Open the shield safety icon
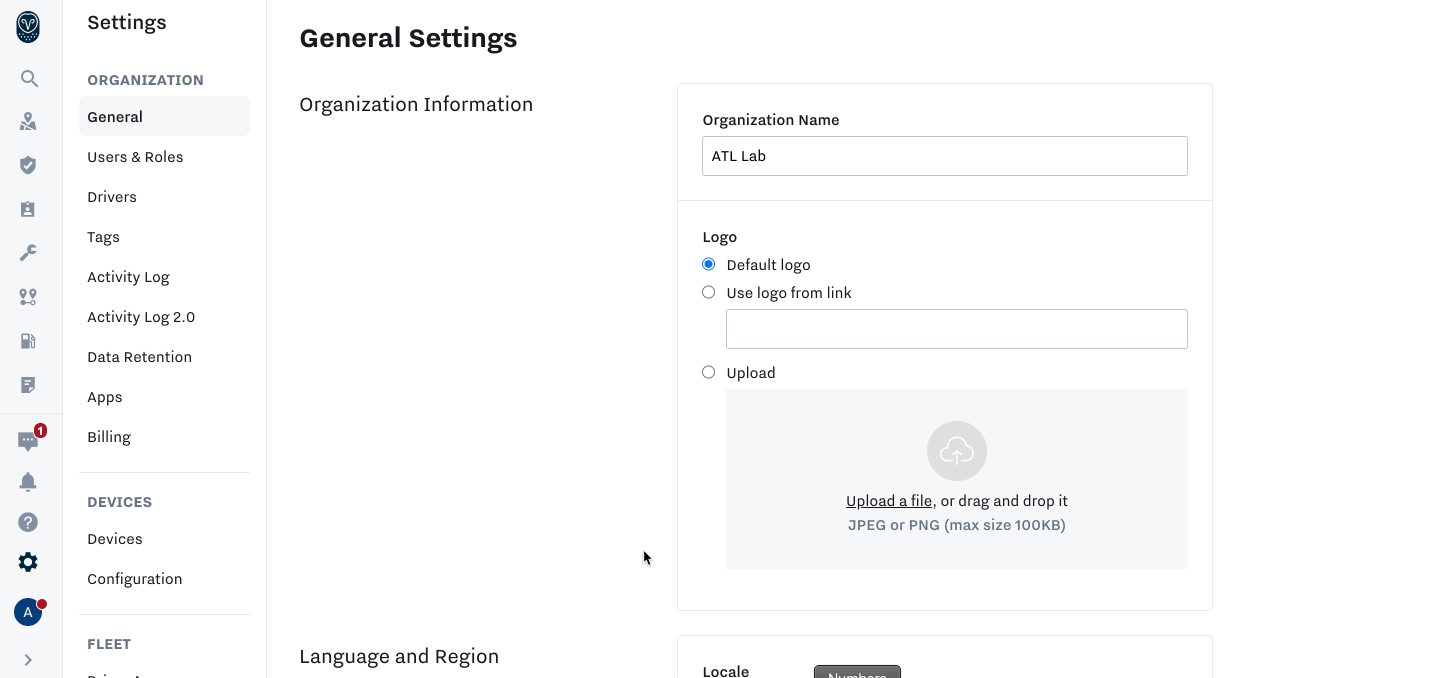This screenshot has width=1429, height=678. [28, 165]
